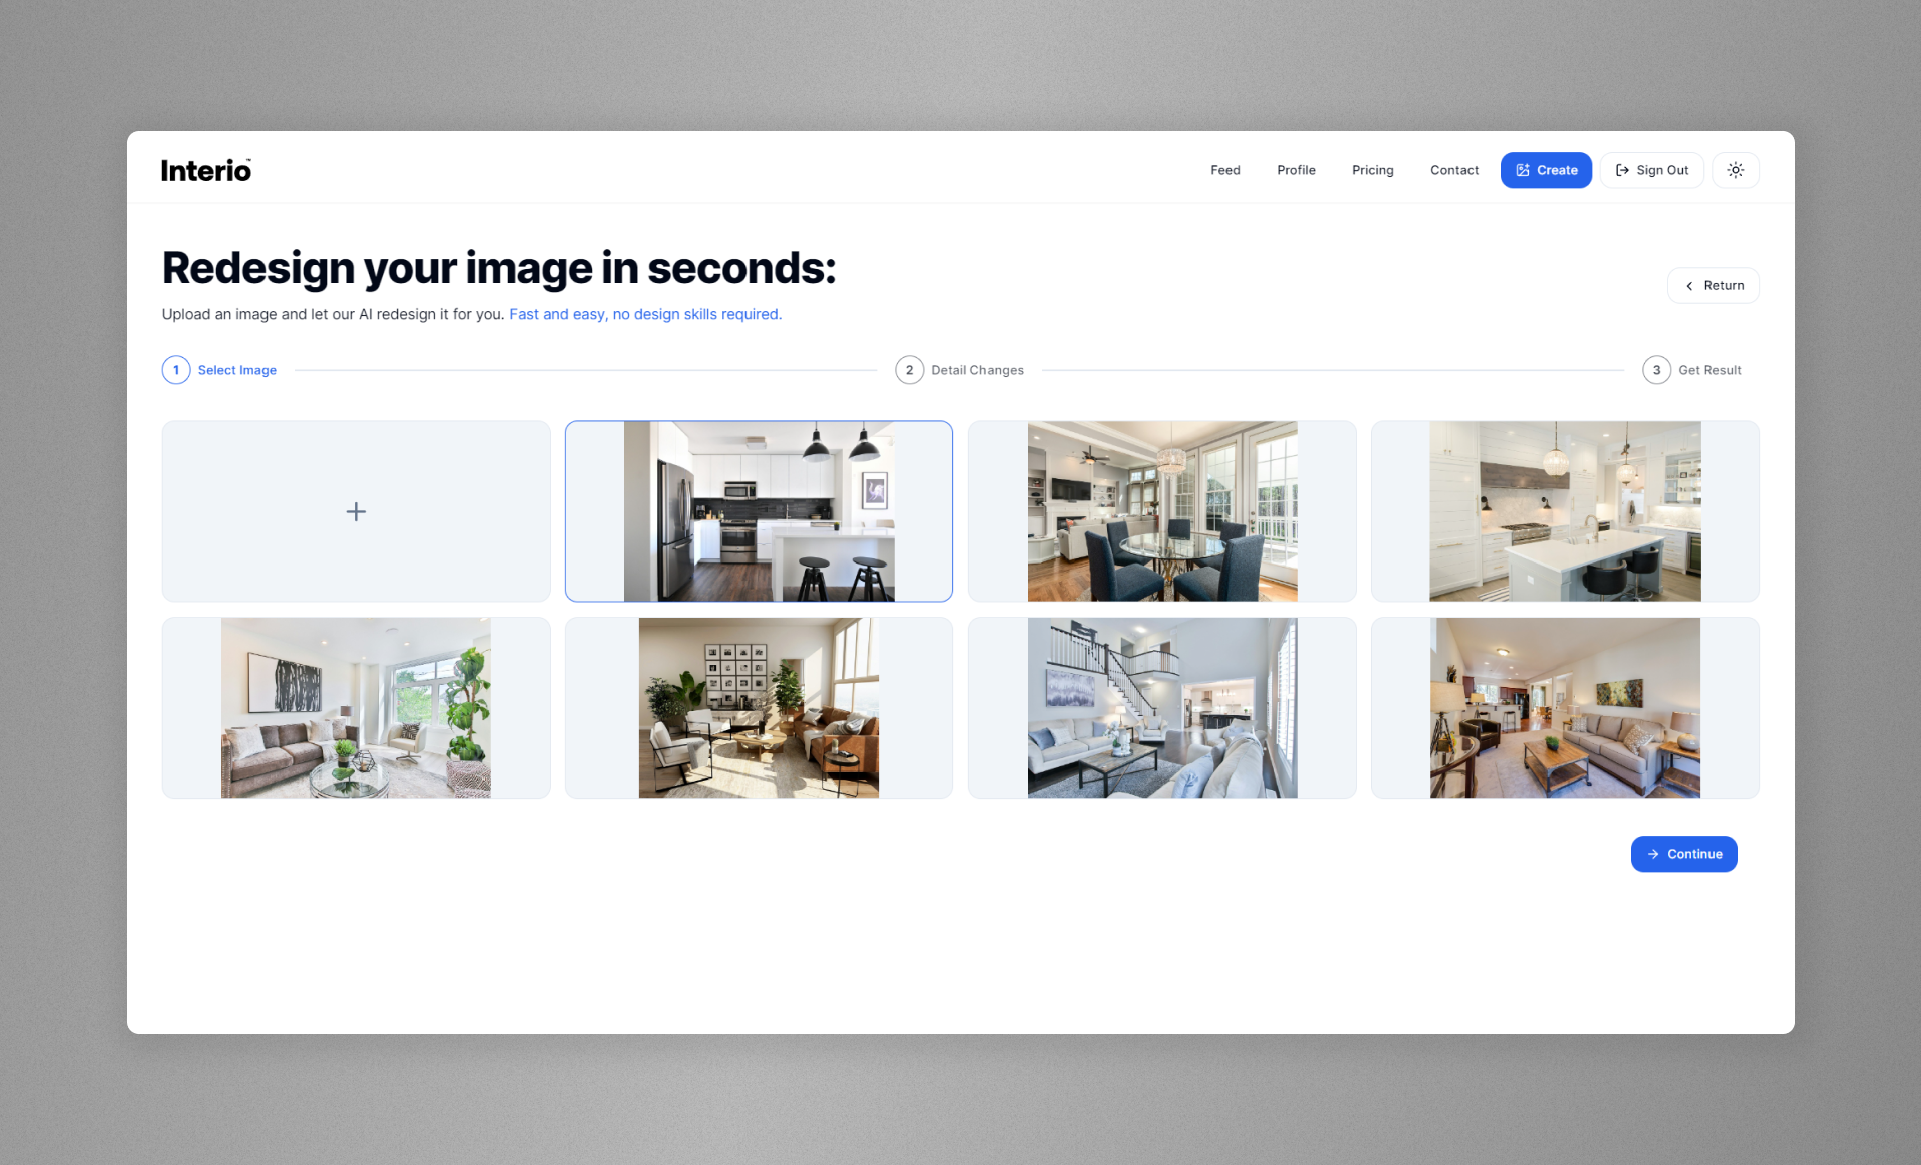Click the fast and easy hyperlink text
1921x1165 pixels.
tap(646, 314)
